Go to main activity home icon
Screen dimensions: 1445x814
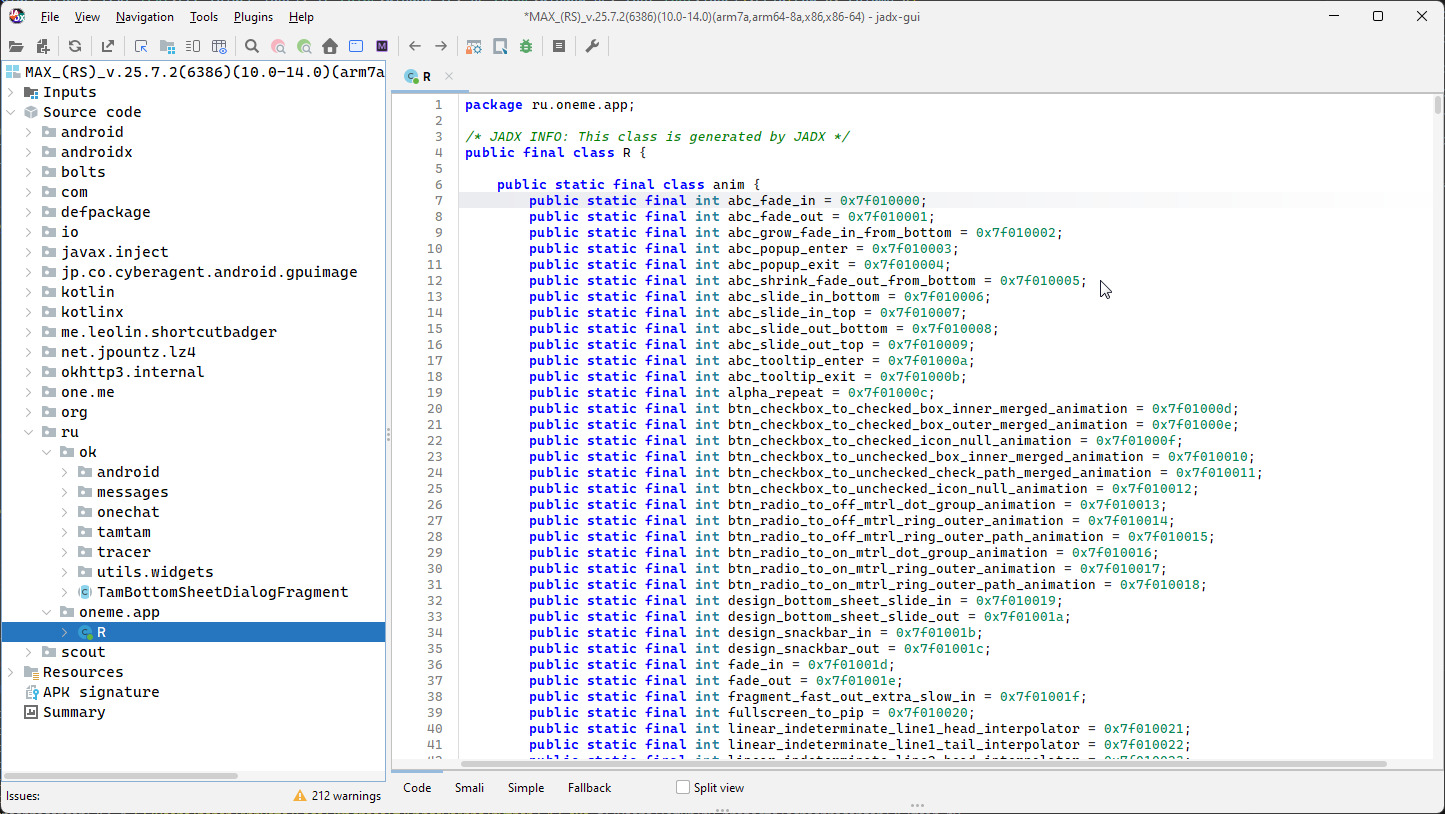click(330, 46)
